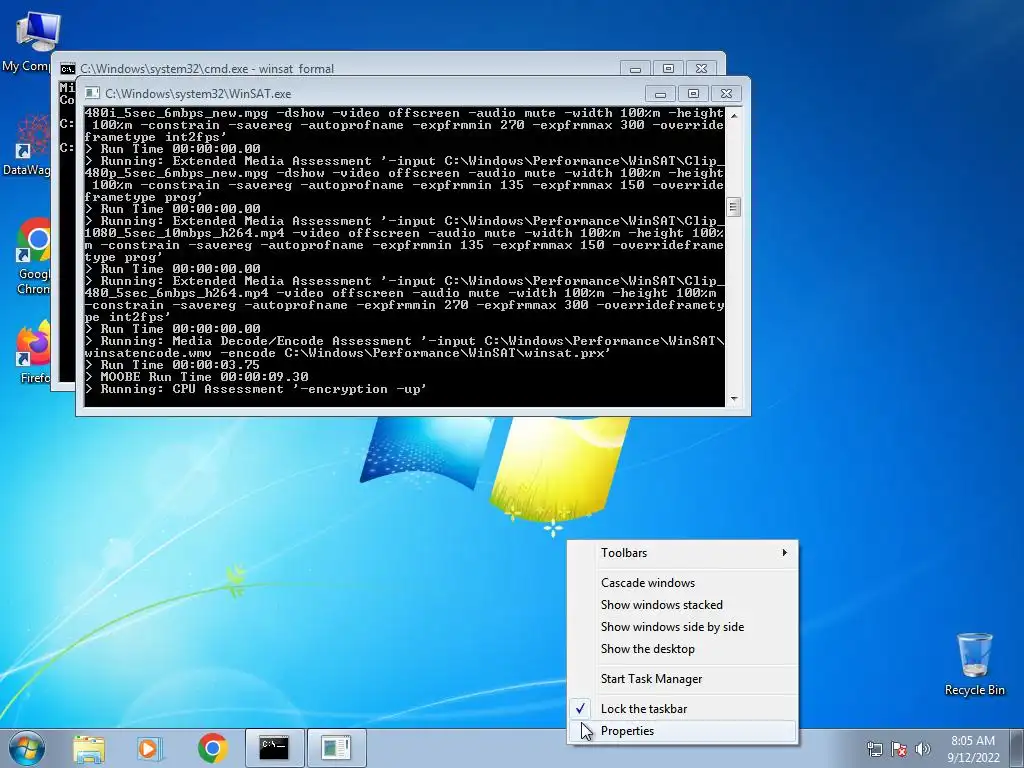This screenshot has height=768, width=1024.
Task: Expand the Toolbars submenu
Action: [x=682, y=552]
